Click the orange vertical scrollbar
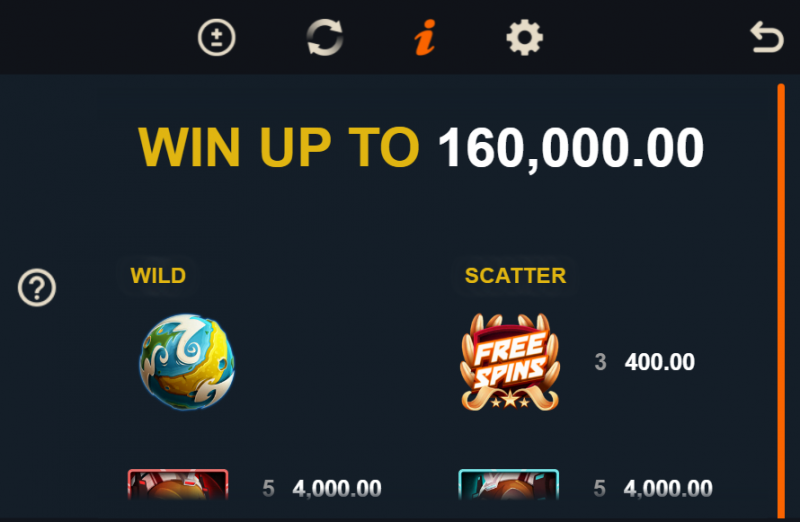Viewport: 800px width, 522px height. (x=781, y=301)
